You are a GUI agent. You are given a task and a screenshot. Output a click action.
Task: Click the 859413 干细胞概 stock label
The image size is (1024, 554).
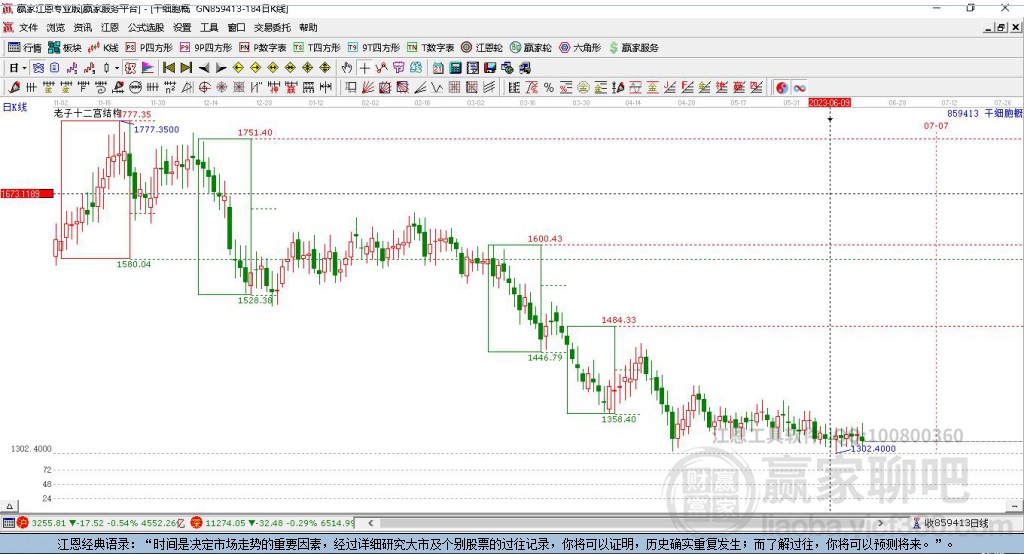click(985, 113)
